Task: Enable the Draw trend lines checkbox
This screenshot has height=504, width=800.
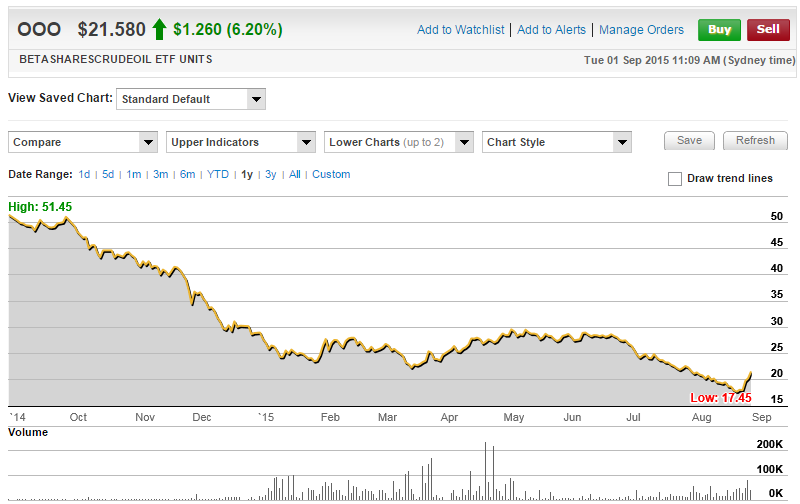Action: click(x=675, y=179)
